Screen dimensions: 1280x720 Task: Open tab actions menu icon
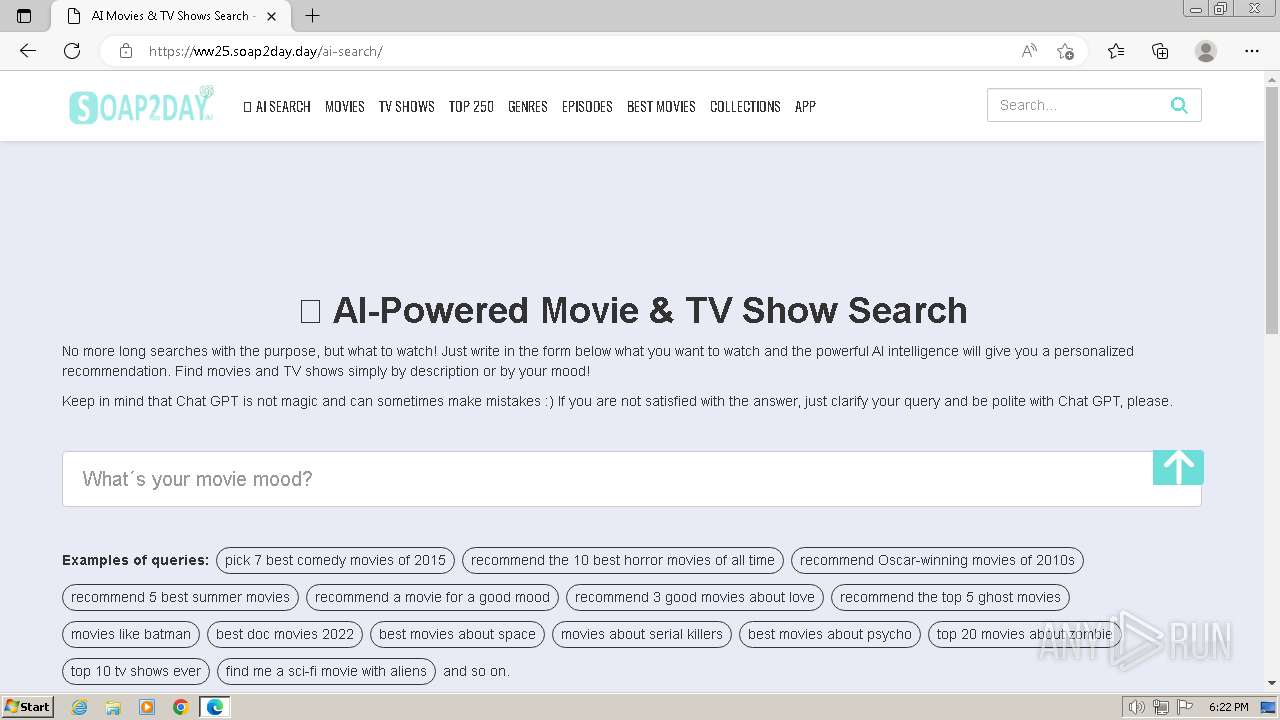[x=24, y=16]
